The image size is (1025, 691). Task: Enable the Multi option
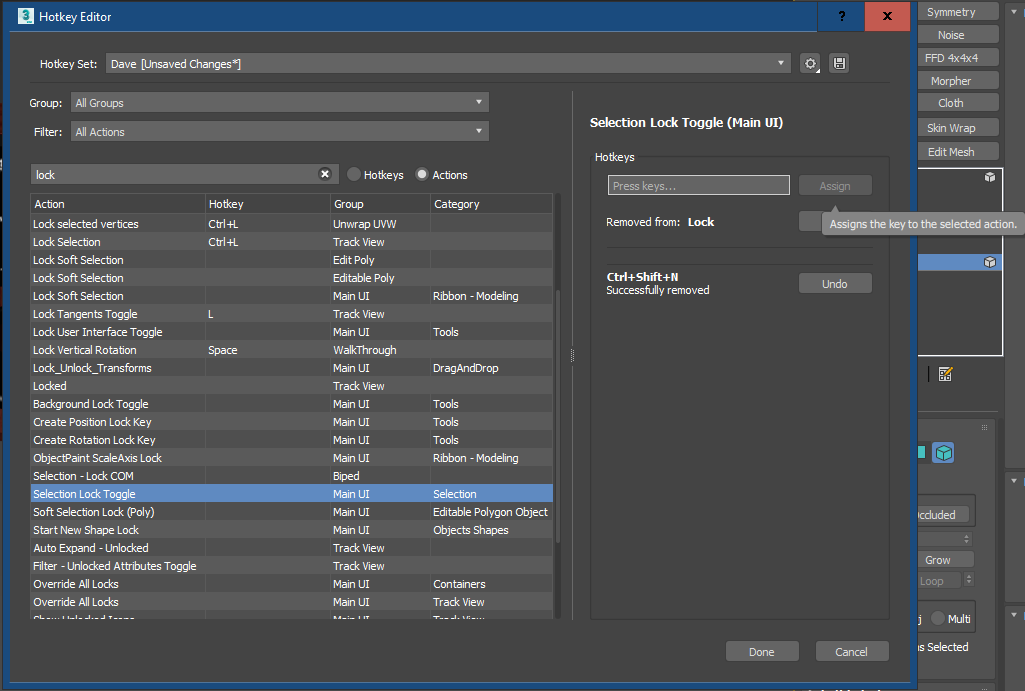point(938,618)
